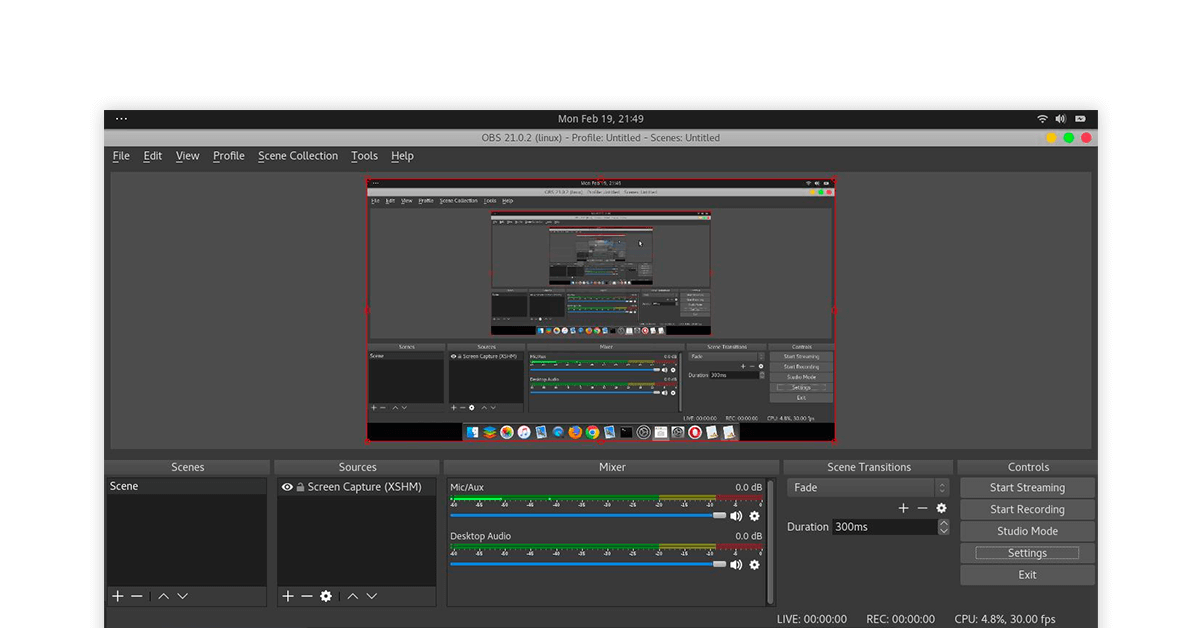Move the source up in the Sources list

353,596
